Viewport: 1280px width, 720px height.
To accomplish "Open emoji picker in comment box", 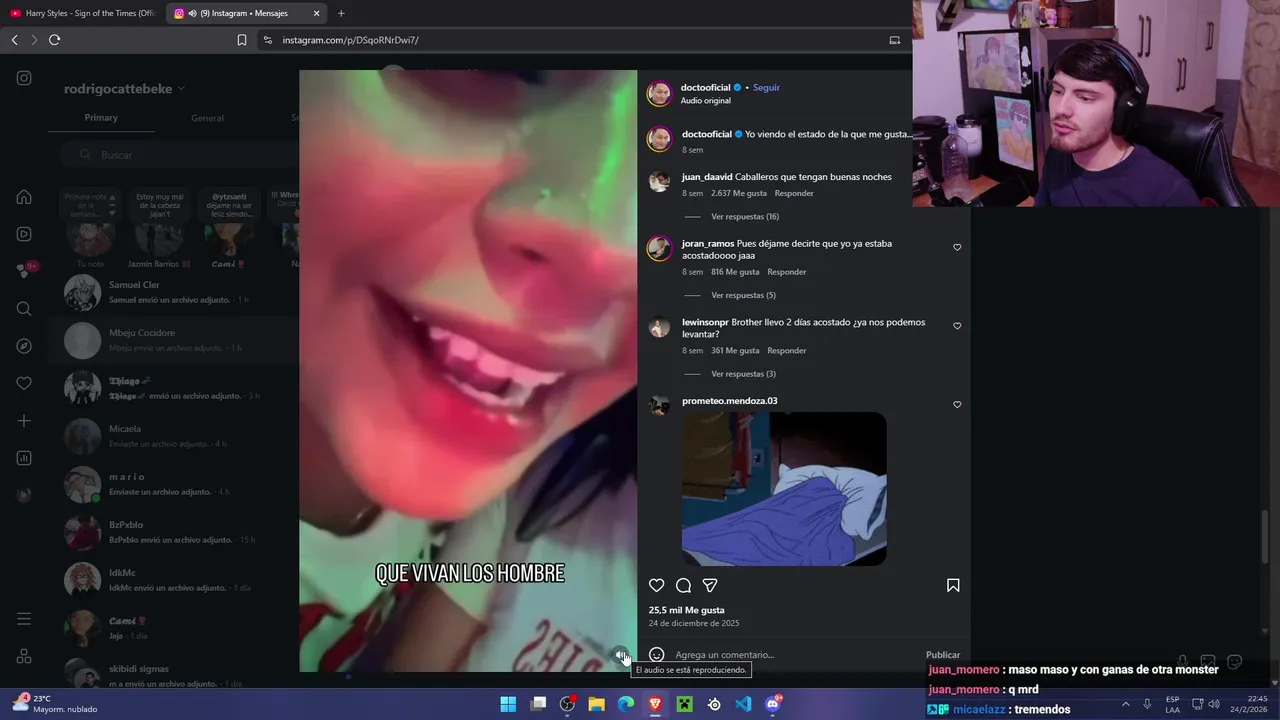I will [657, 655].
